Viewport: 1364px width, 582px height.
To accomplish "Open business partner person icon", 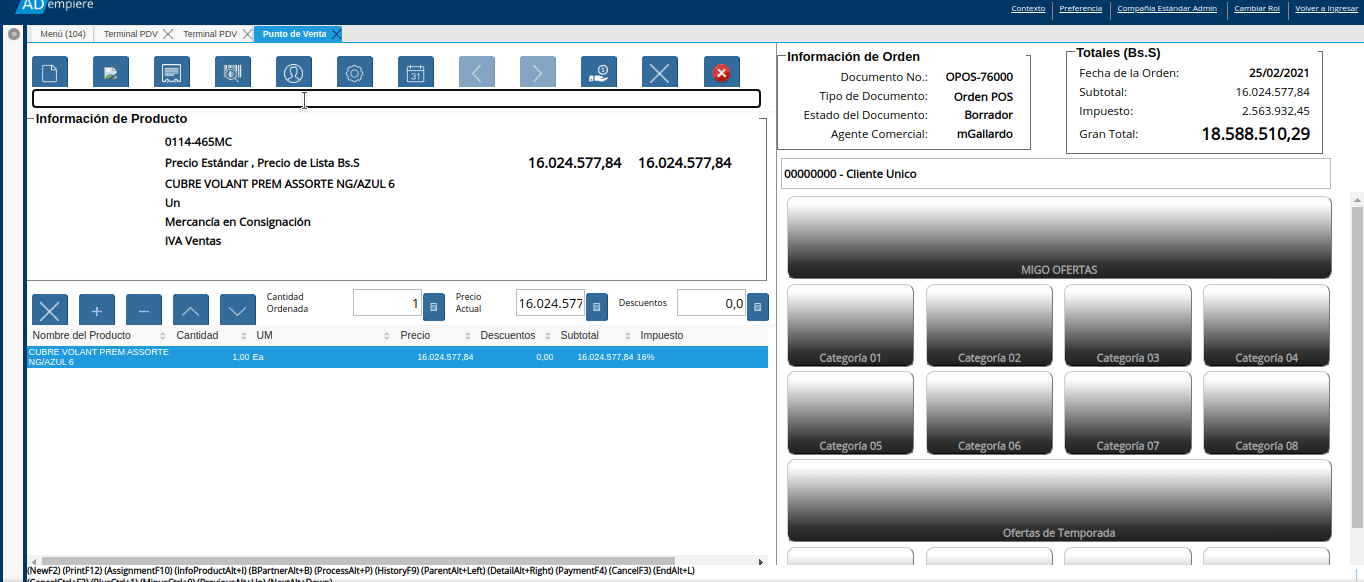I will 294,72.
